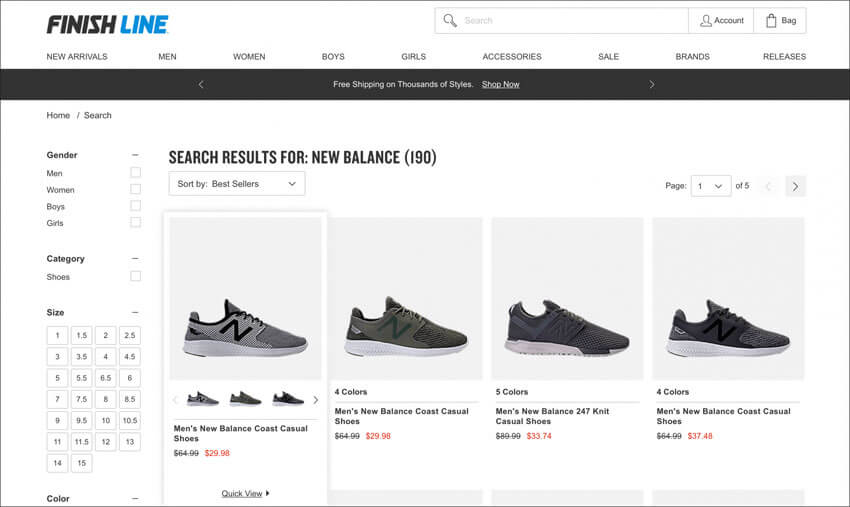
Task: Open the Girls menu
Action: click(x=414, y=56)
